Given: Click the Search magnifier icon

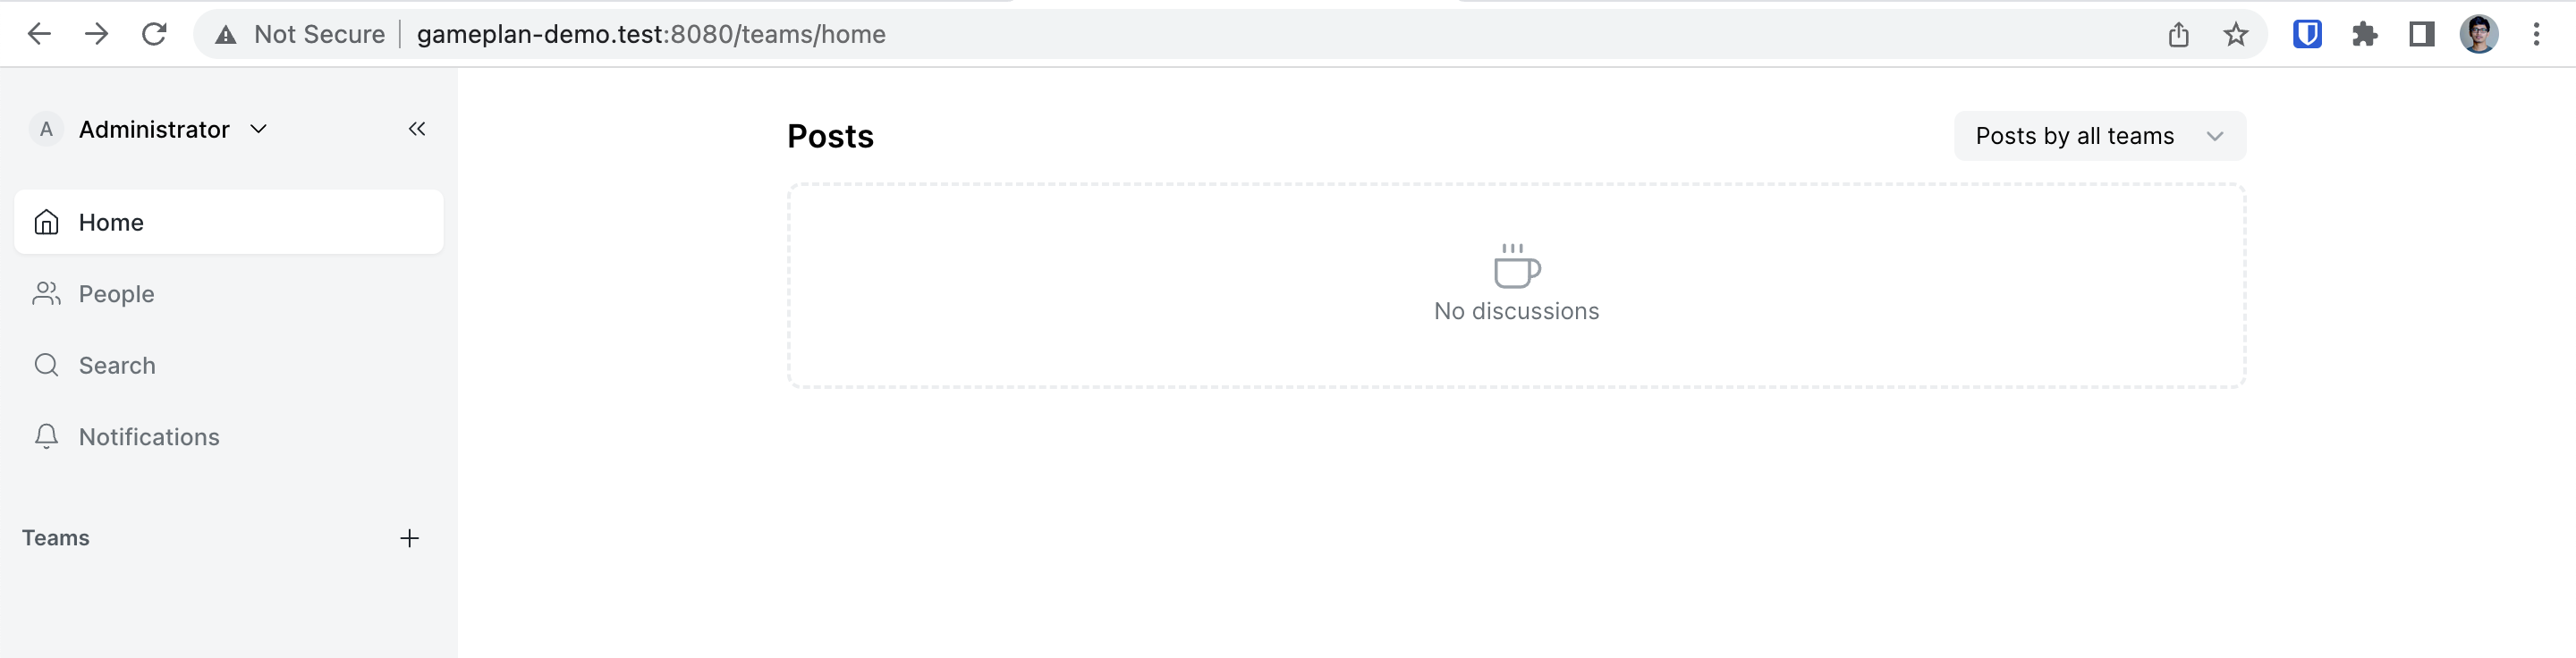Looking at the screenshot, I should coord(47,365).
